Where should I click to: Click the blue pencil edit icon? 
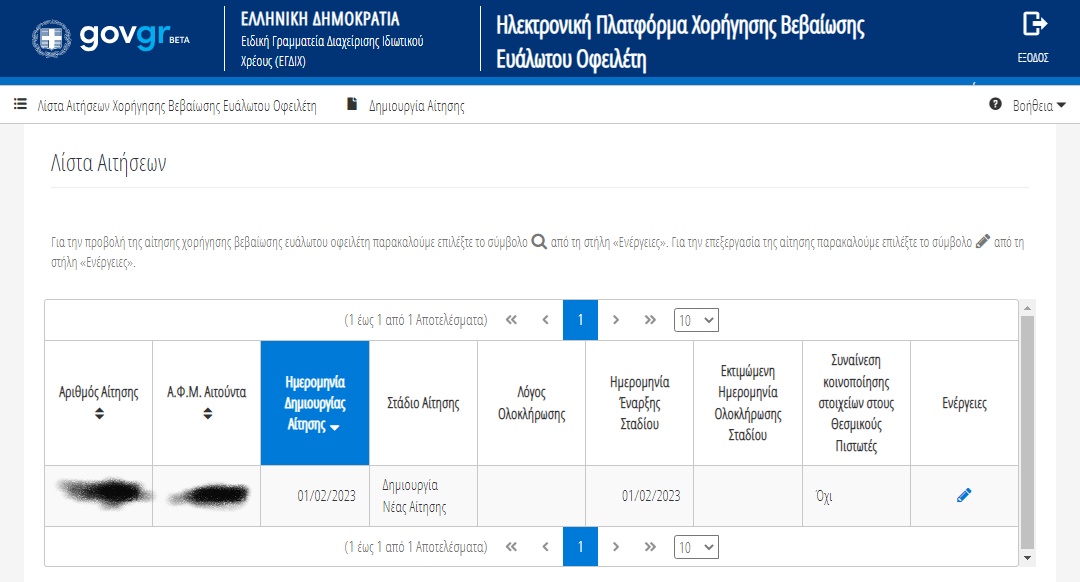point(964,495)
